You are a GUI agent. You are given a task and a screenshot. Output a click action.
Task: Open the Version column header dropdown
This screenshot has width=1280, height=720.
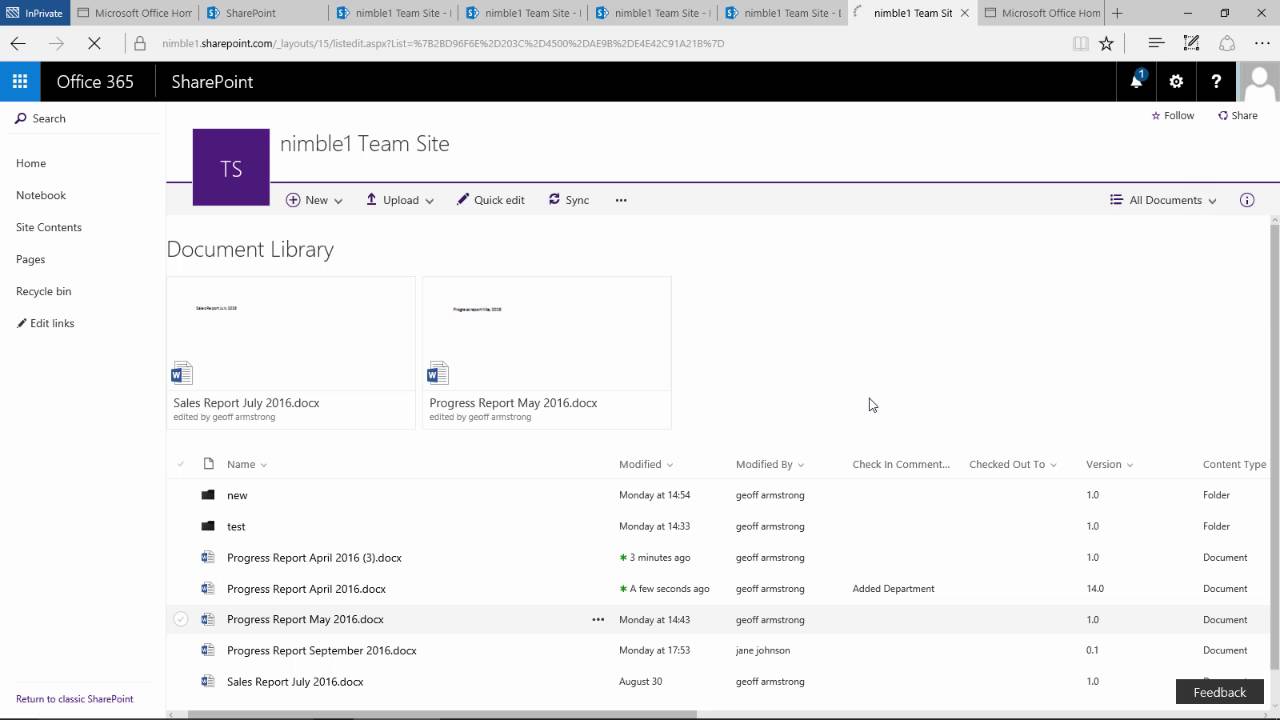pos(1110,464)
